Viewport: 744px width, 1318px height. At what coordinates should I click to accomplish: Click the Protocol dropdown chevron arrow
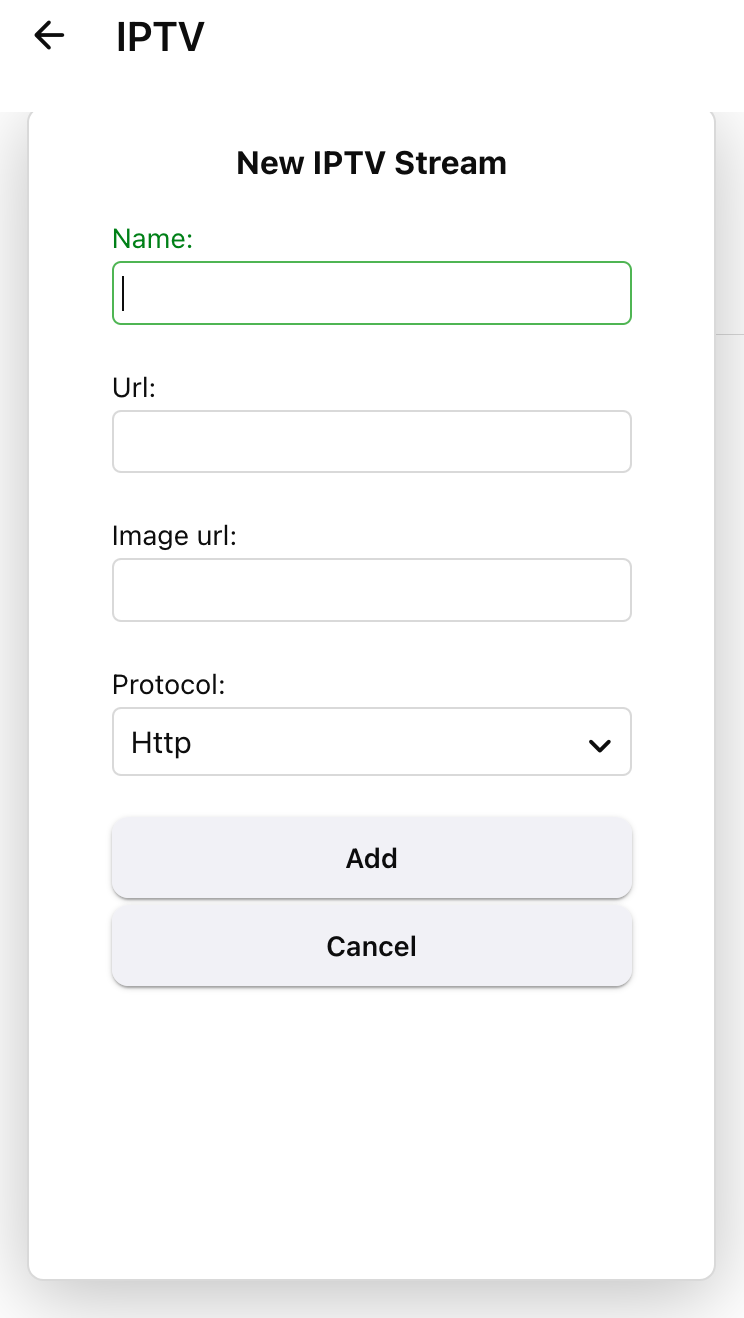click(599, 745)
